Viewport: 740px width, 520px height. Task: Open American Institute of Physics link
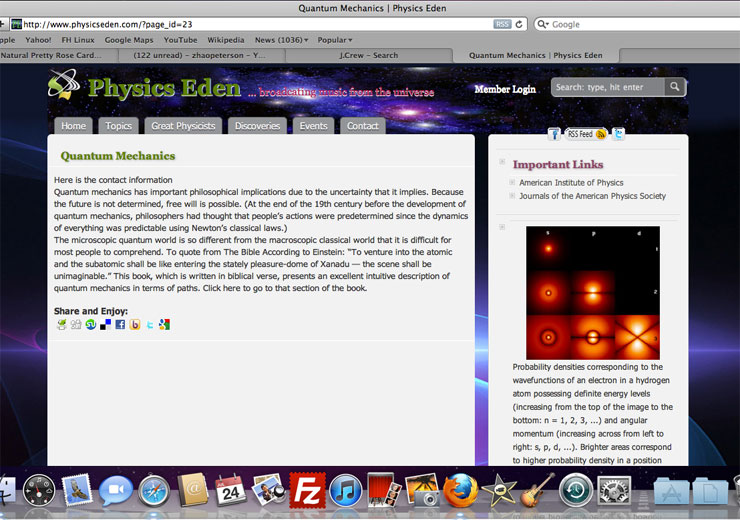point(571,183)
